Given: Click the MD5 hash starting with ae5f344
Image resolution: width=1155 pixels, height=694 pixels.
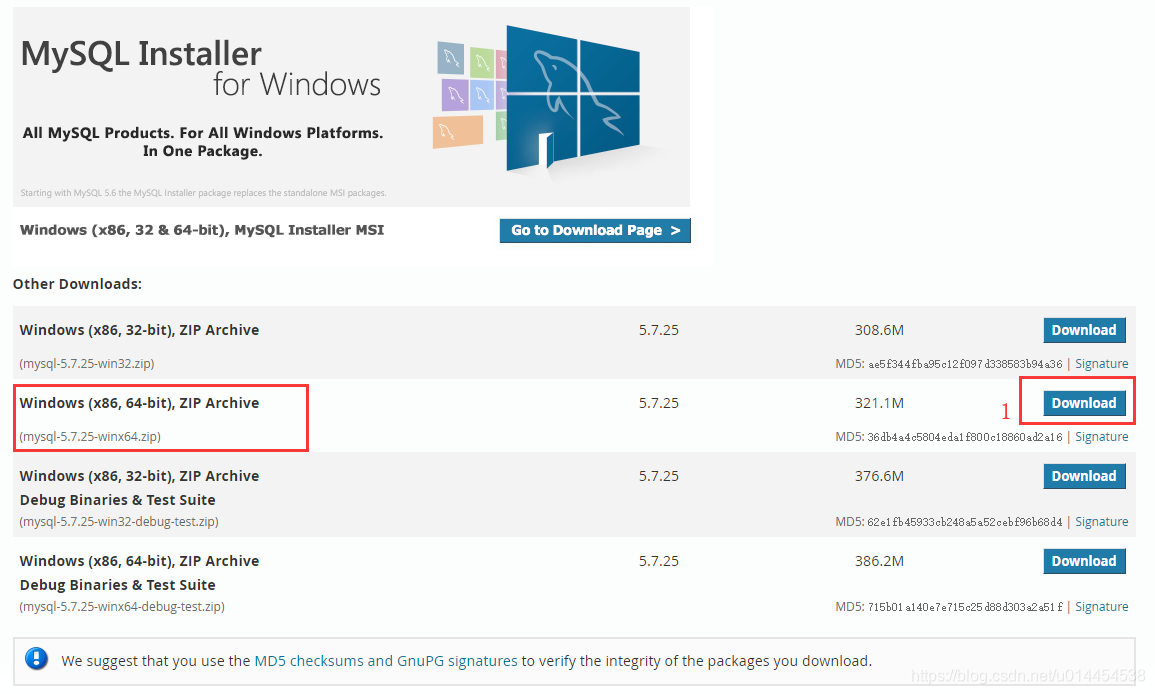Looking at the screenshot, I should 965,364.
